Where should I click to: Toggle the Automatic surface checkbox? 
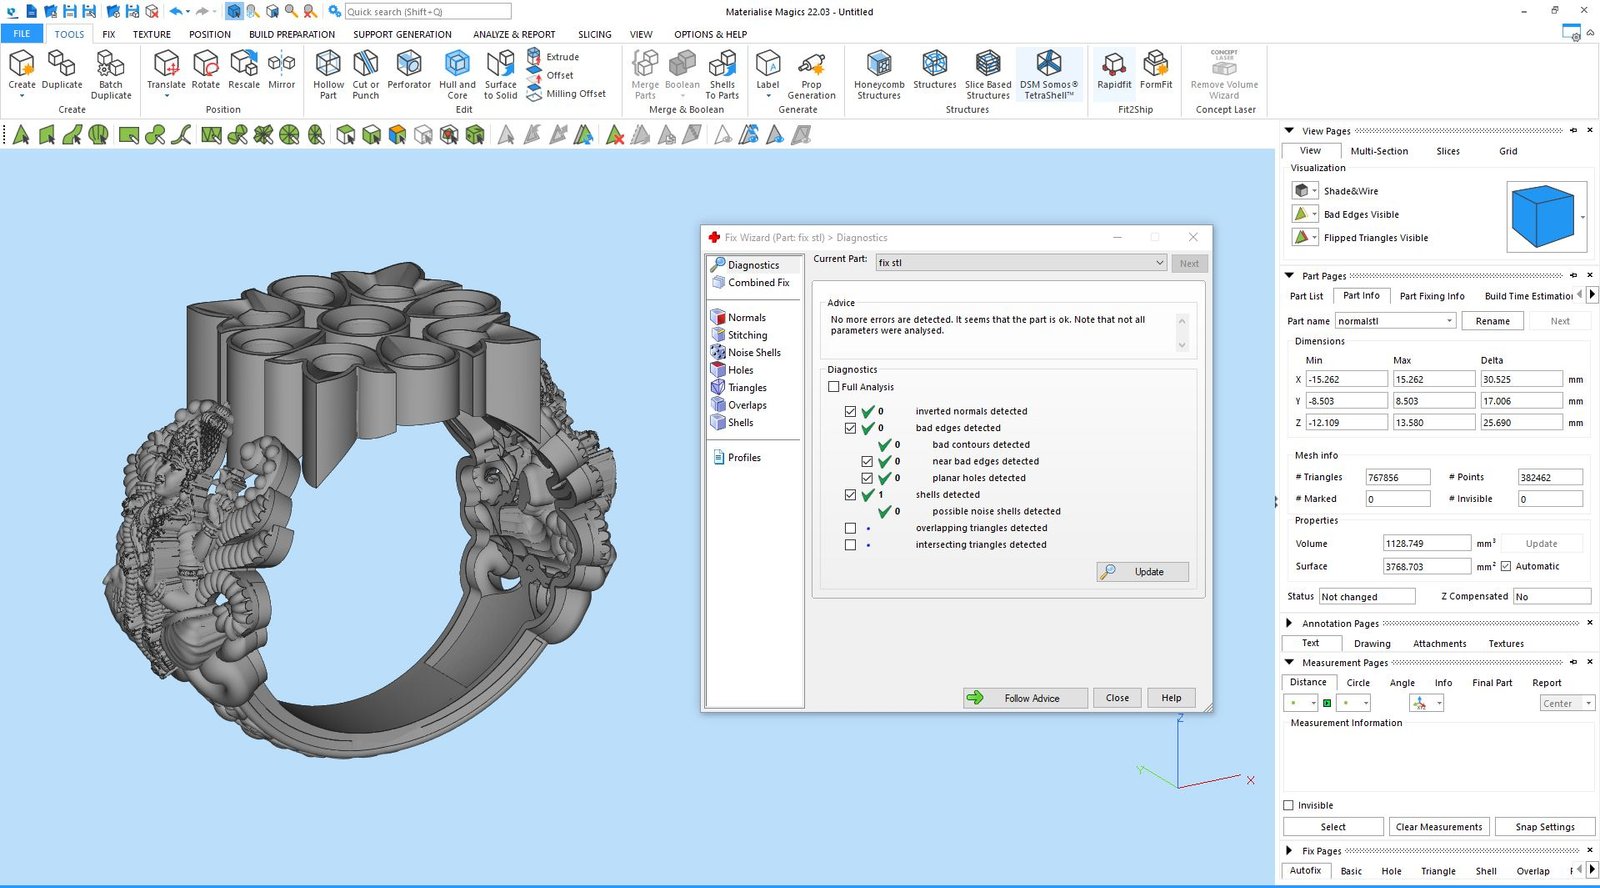[1506, 566]
